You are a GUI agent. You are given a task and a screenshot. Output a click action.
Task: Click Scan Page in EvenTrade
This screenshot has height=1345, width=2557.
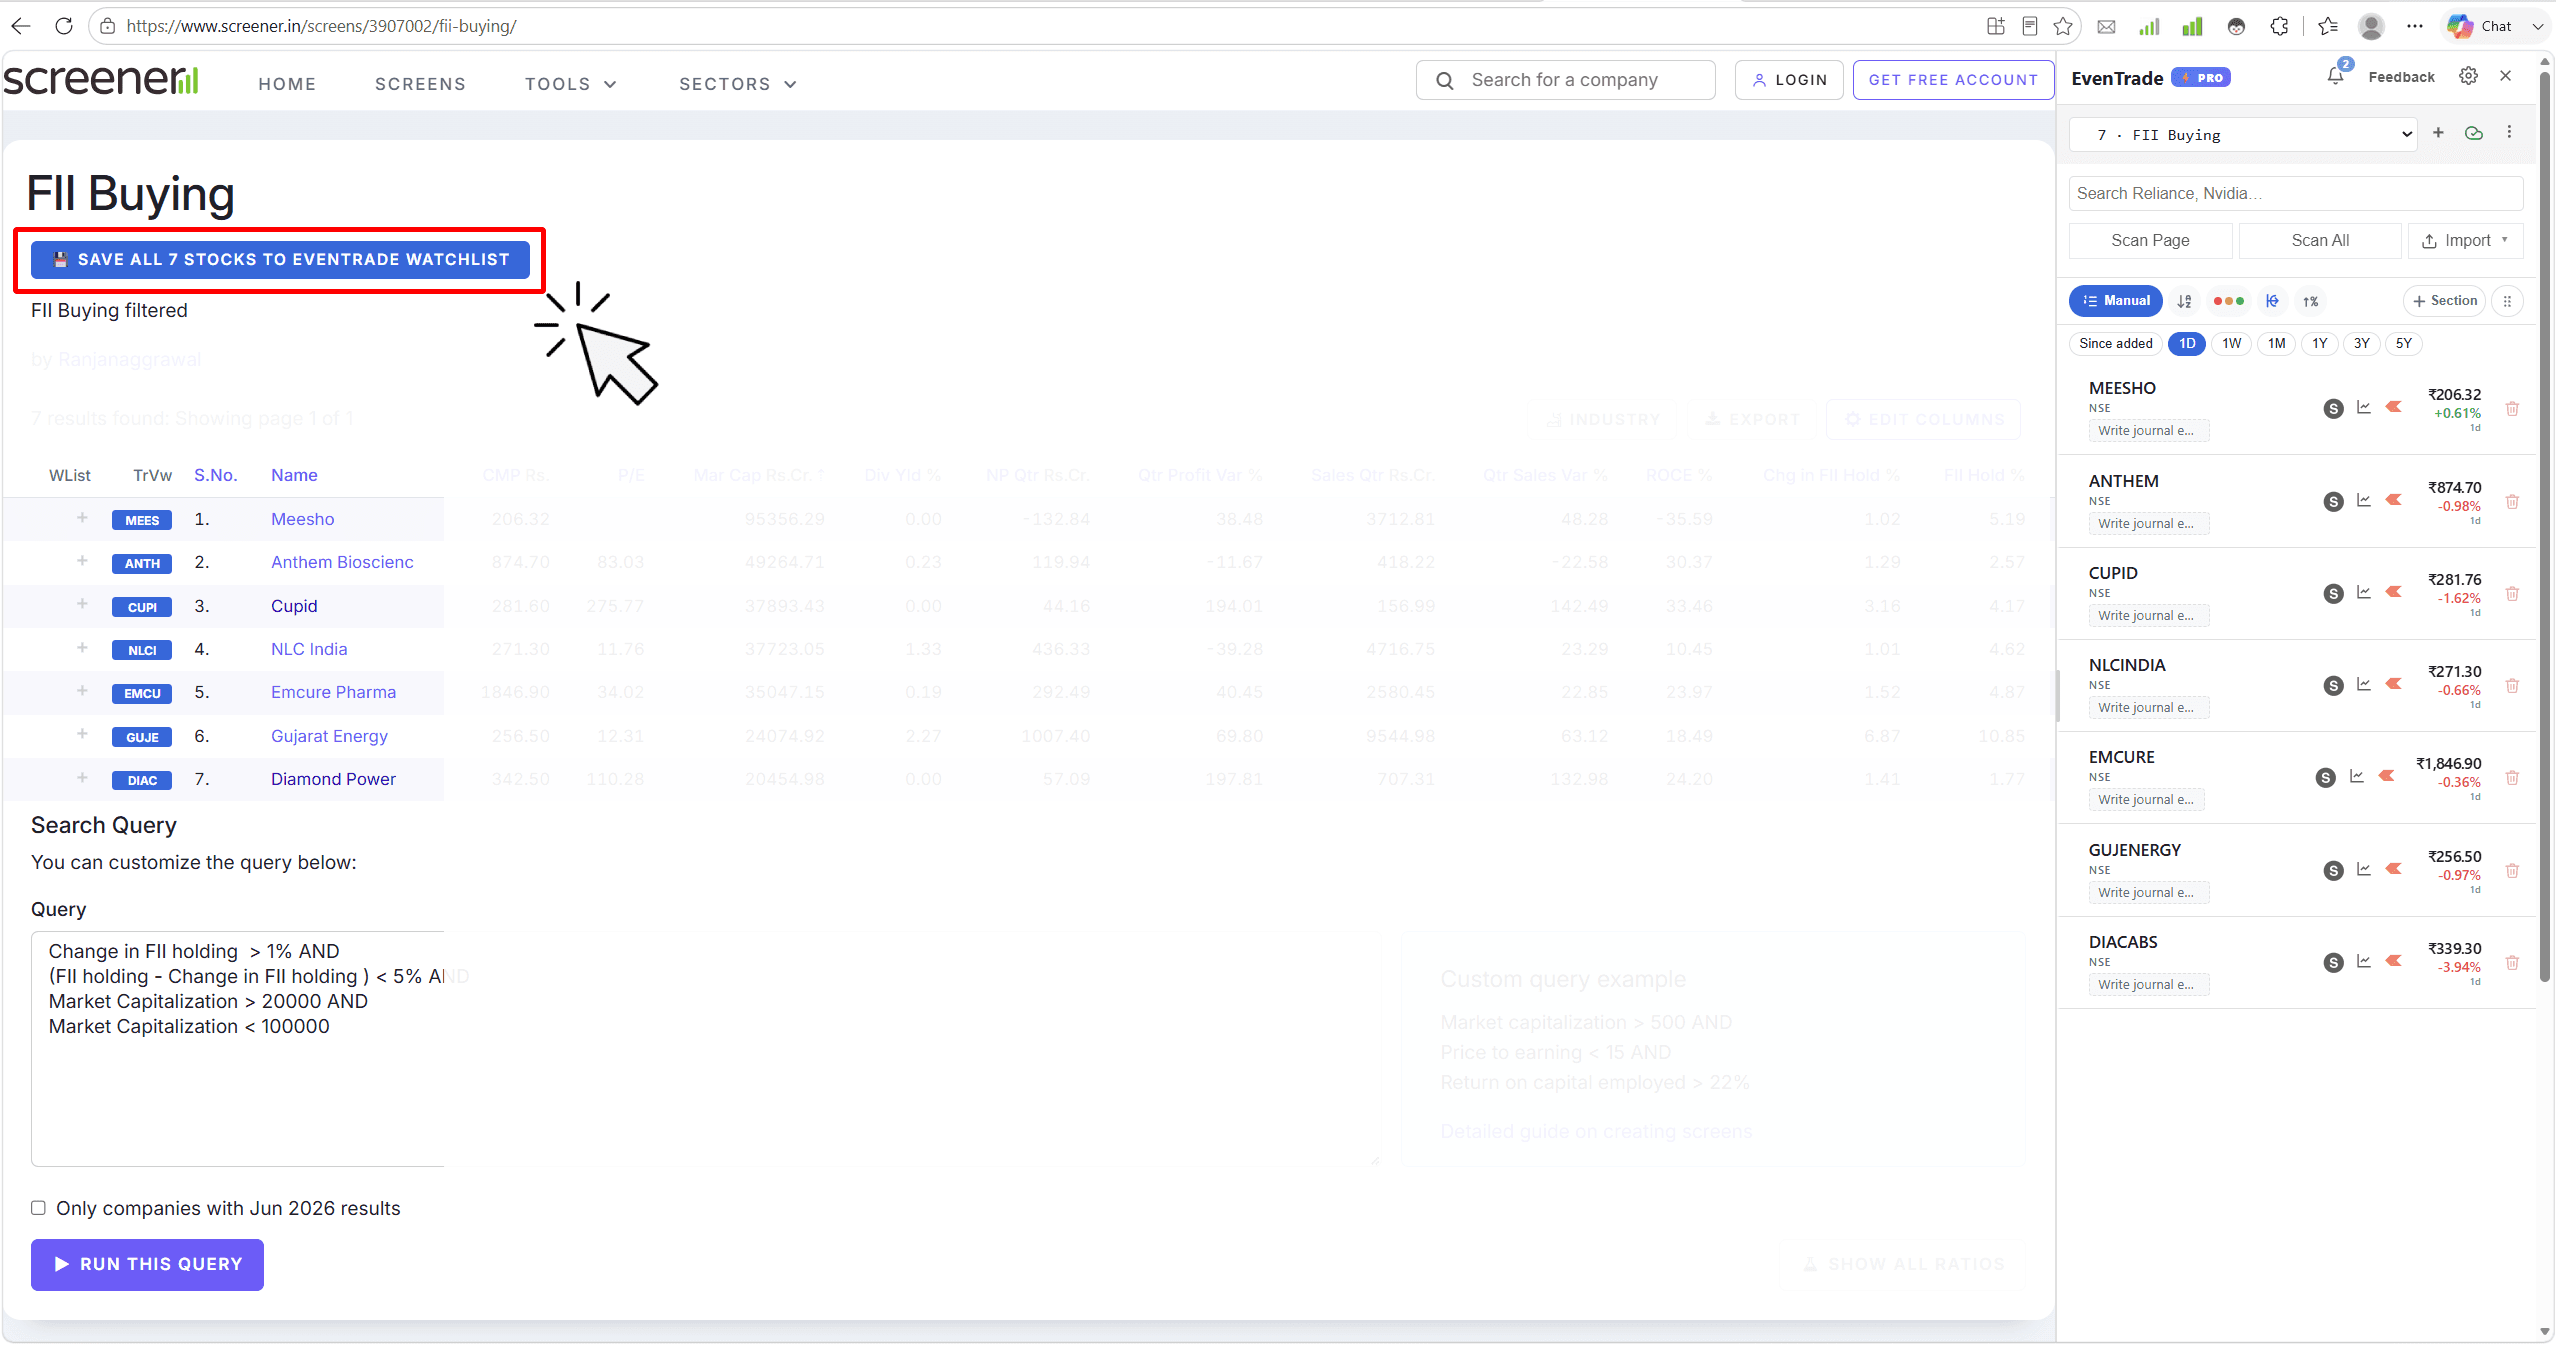pos(2150,241)
